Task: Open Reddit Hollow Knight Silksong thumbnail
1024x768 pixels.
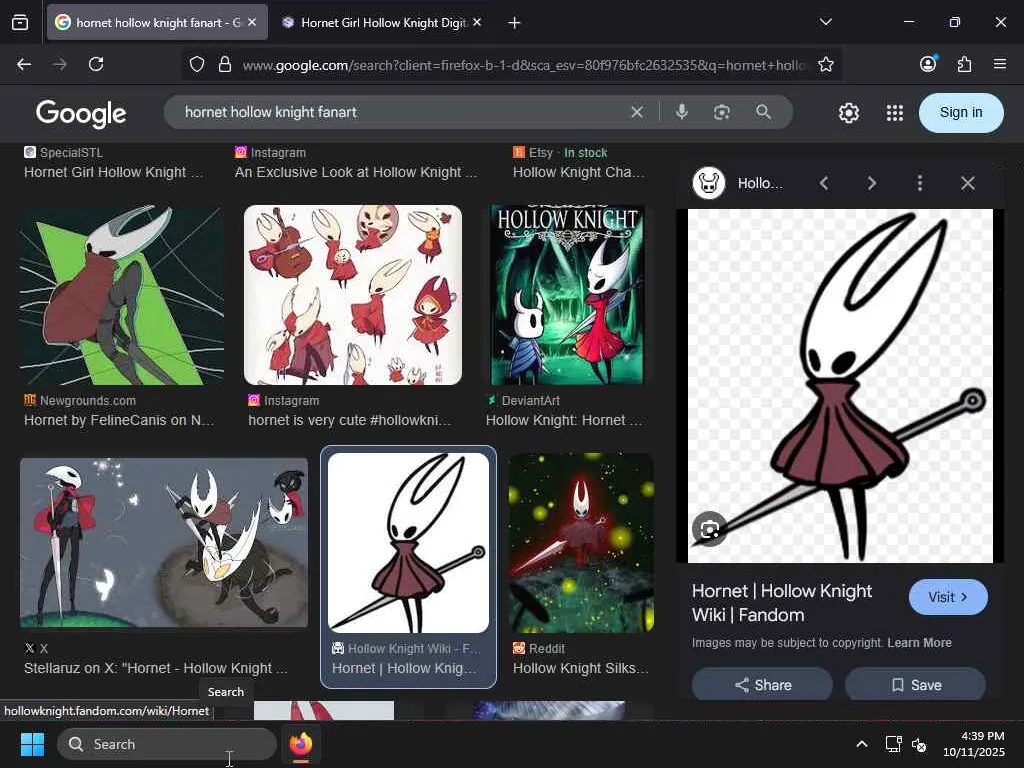Action: click(x=581, y=543)
